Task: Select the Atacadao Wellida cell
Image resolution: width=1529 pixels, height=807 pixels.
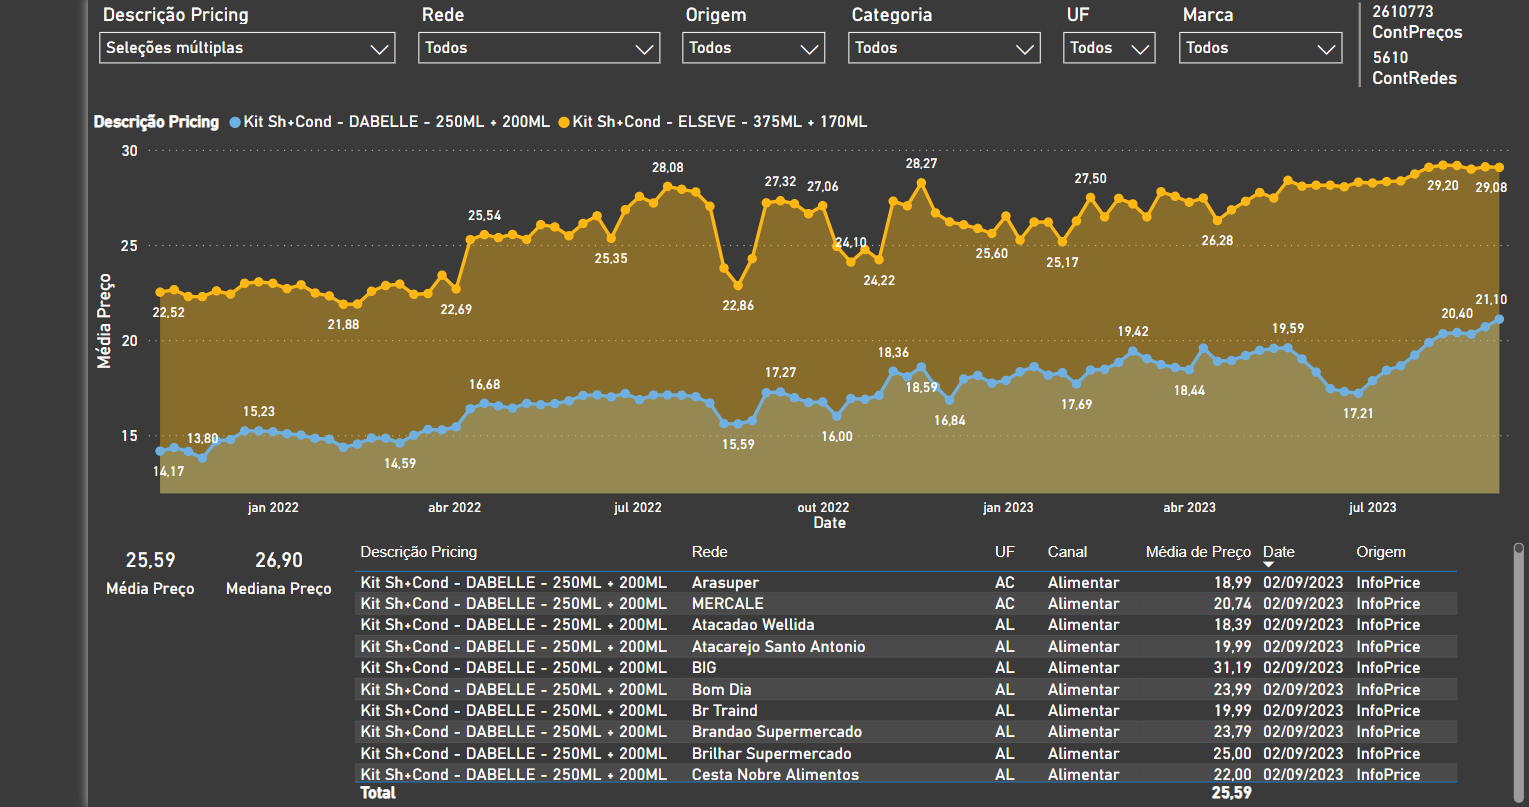Action: [753, 625]
